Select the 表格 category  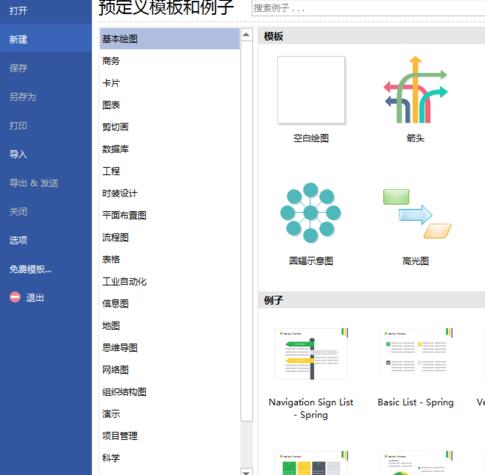(170, 259)
